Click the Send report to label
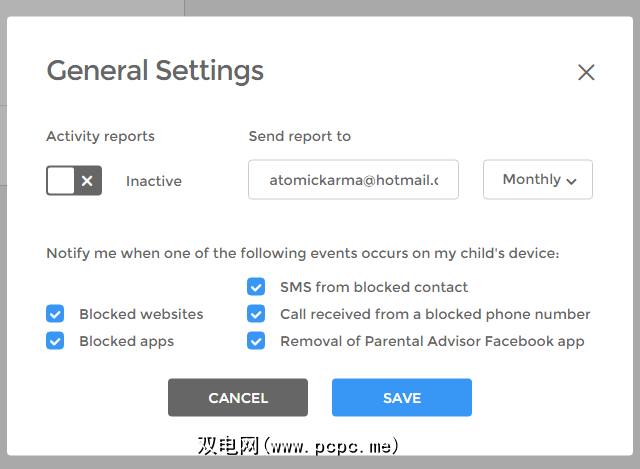Viewport: 640px width, 469px height. (x=300, y=136)
